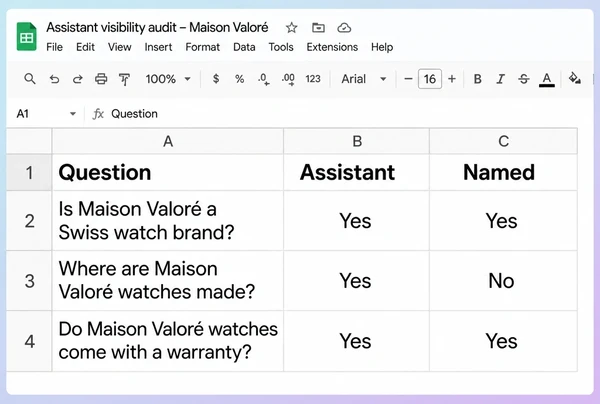The image size is (600, 404).
Task: Open the zoom 100% dropdown
Action: point(168,79)
